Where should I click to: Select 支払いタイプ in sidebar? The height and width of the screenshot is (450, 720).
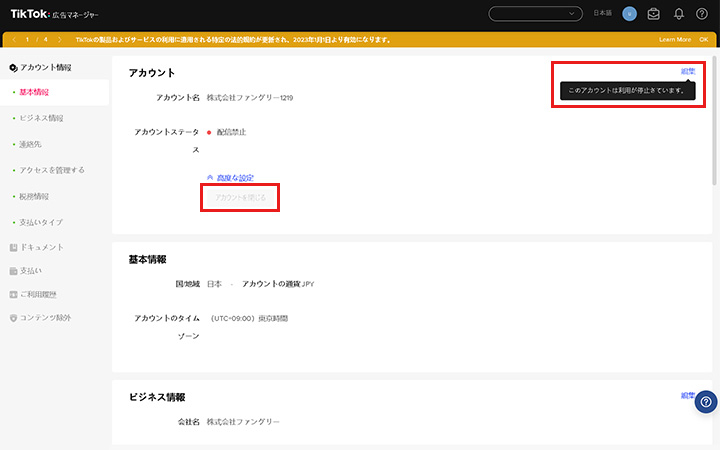41,222
